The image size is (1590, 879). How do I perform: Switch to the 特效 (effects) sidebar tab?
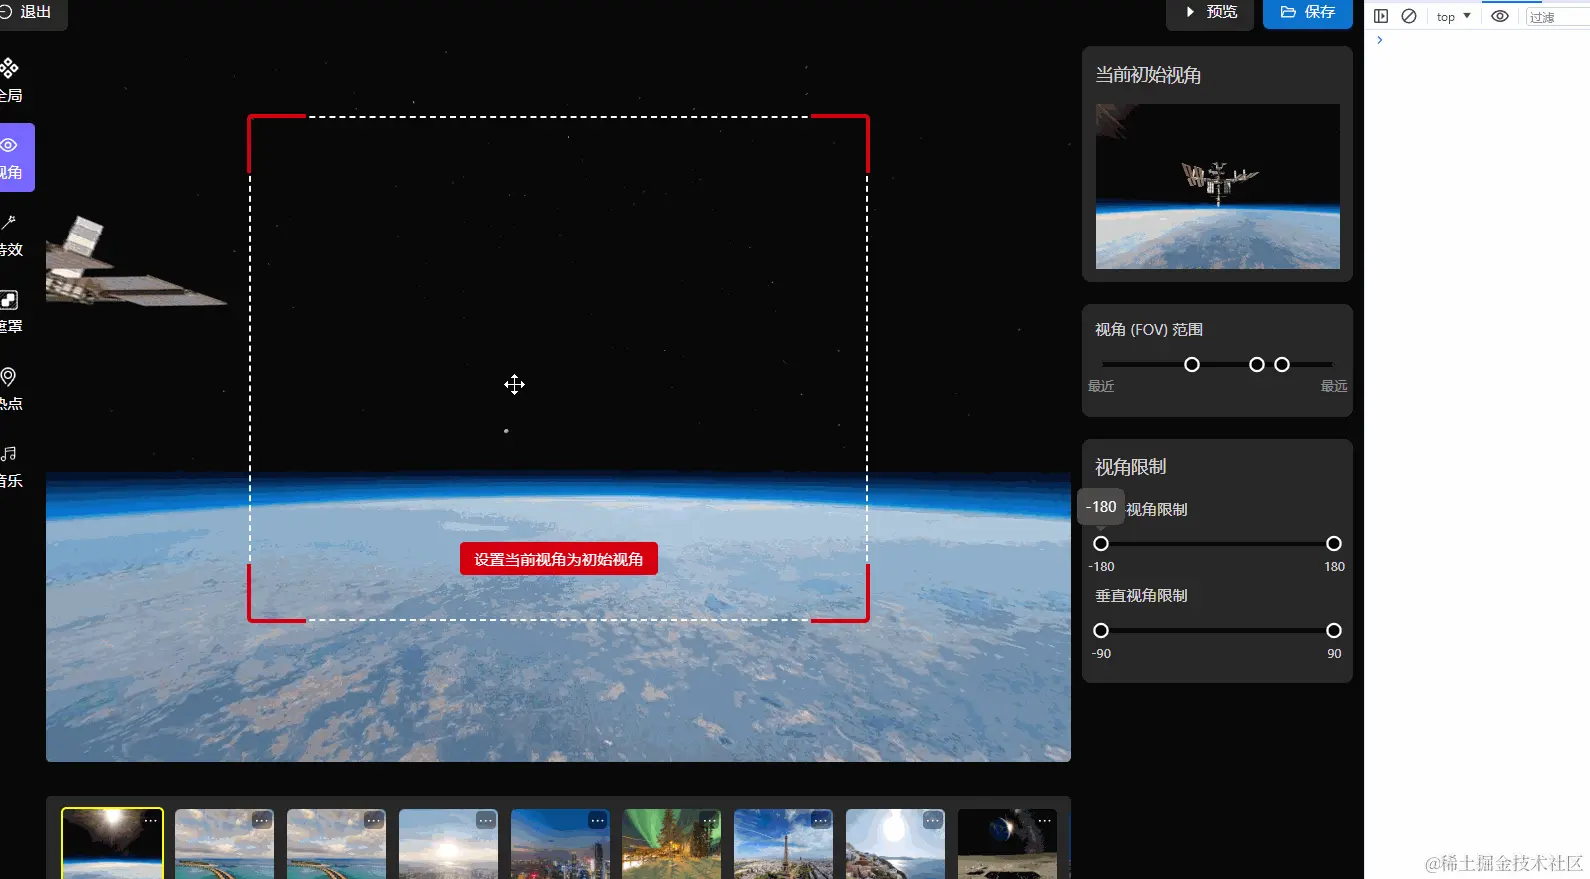coord(11,236)
